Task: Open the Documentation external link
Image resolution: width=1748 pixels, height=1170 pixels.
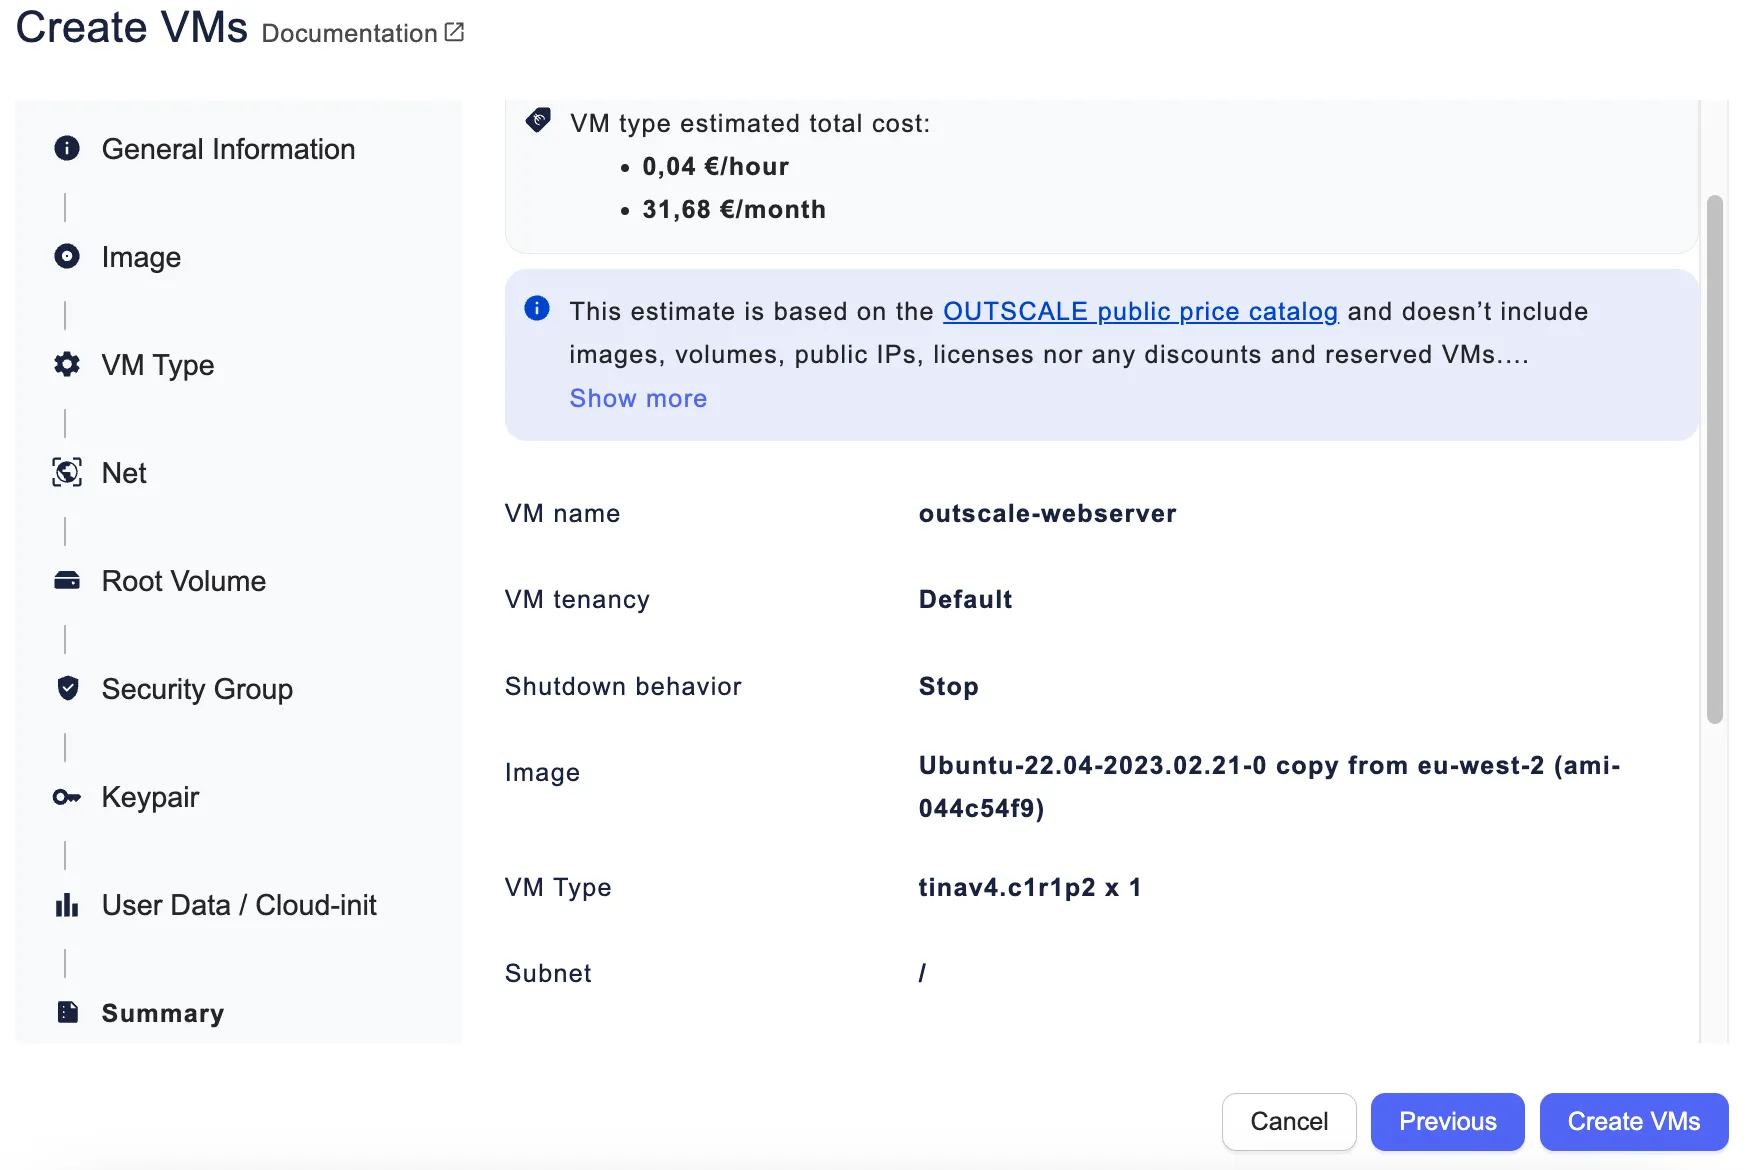Action: (362, 33)
